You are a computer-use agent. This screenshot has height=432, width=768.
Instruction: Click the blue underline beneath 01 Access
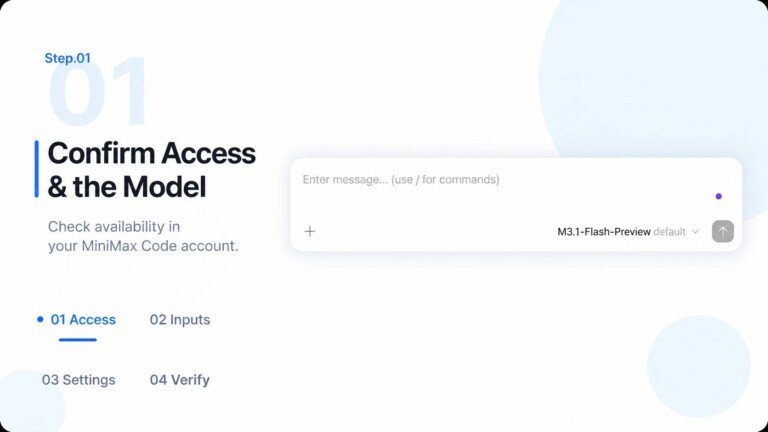click(x=78, y=339)
